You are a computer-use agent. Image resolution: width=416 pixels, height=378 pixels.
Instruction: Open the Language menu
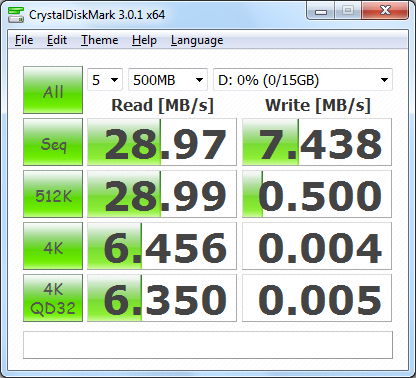click(197, 40)
